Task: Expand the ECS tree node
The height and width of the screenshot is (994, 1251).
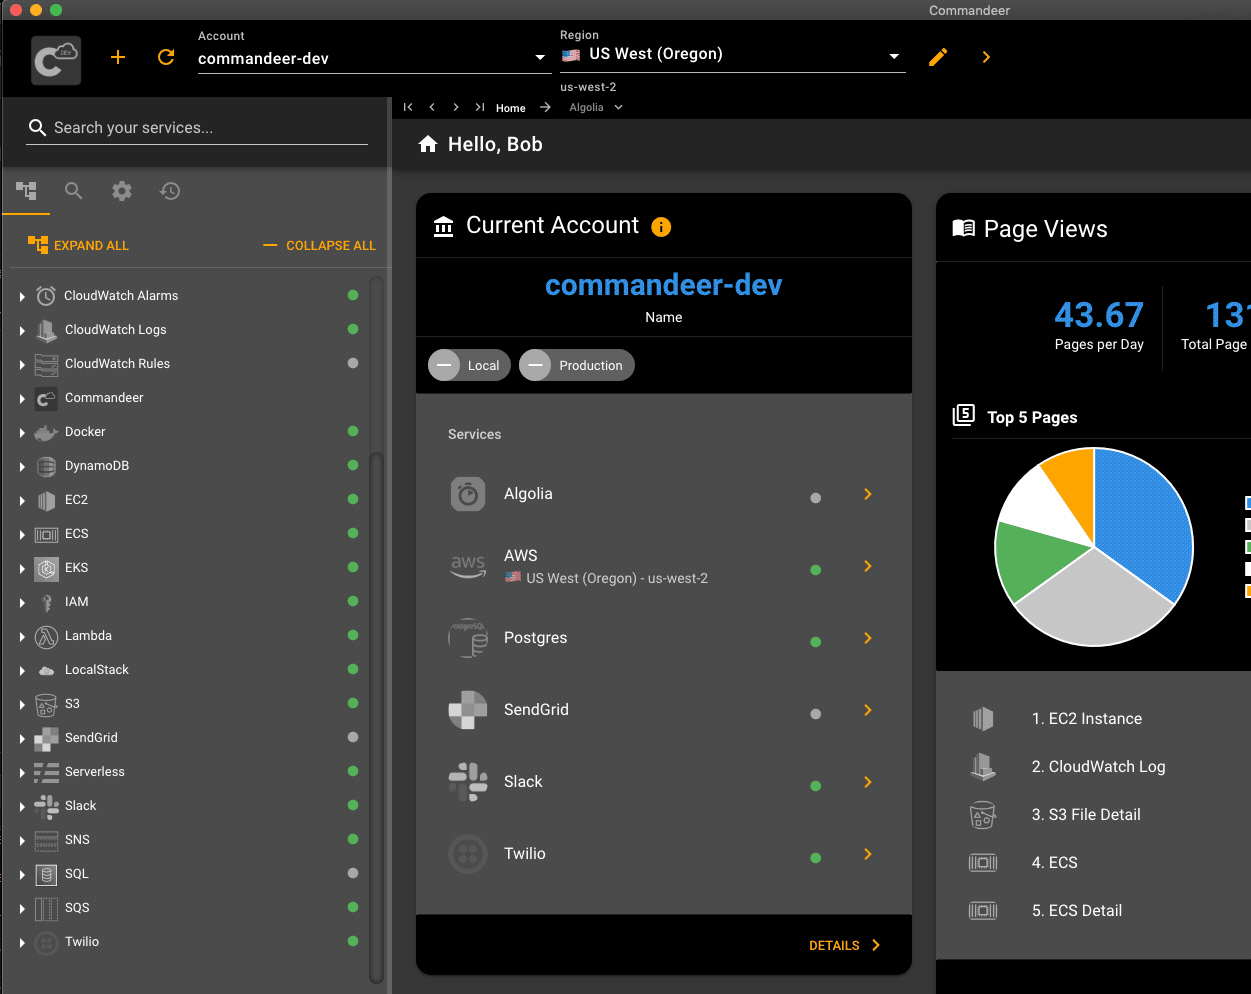Action: coord(22,534)
